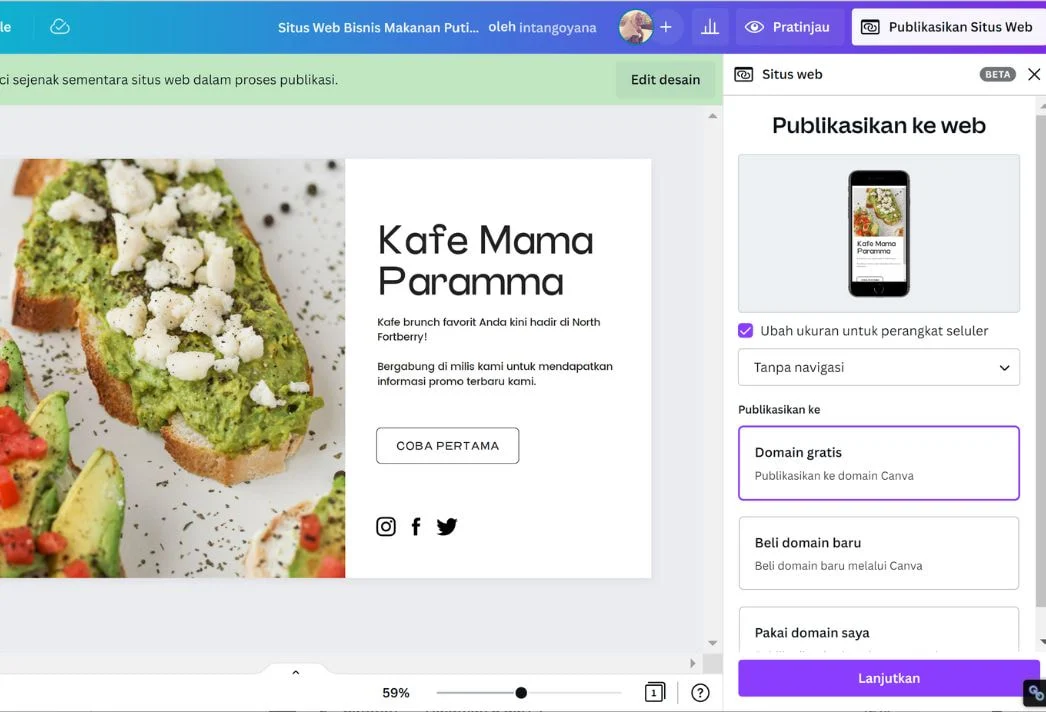Click Publikasikan Situs Web button
1046x712 pixels.
point(949,27)
